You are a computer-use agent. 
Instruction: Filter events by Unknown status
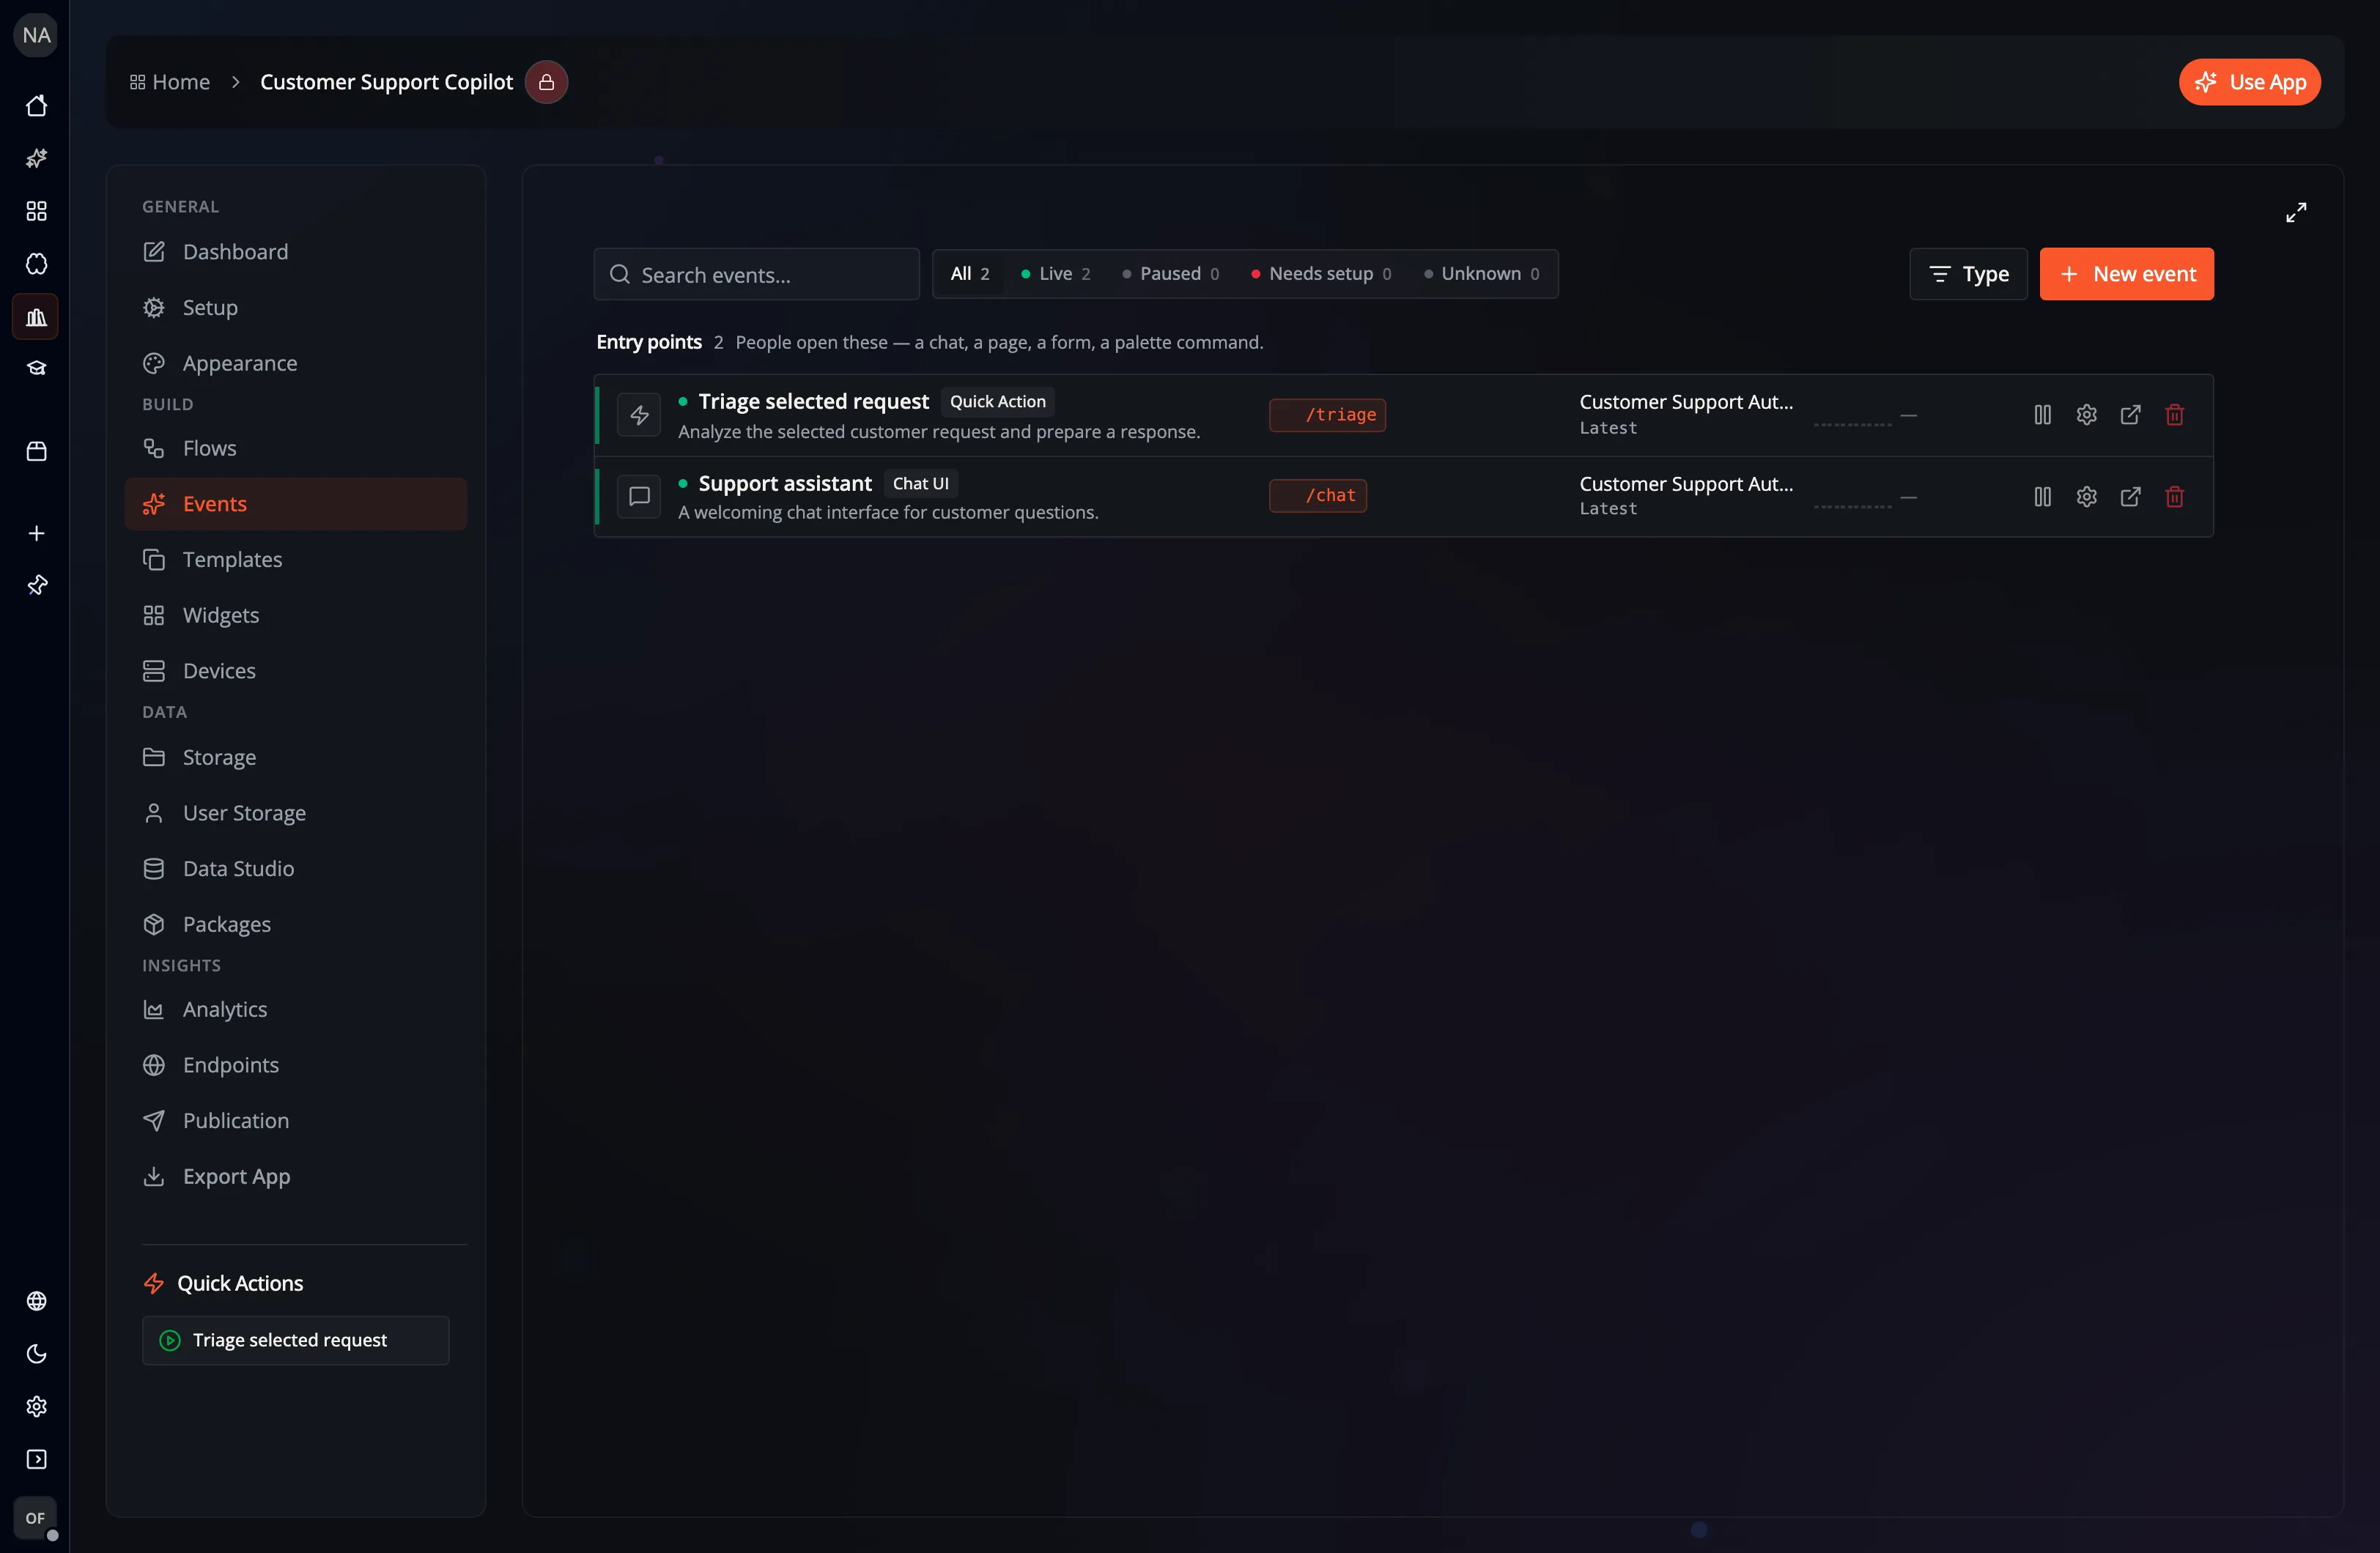[1482, 274]
